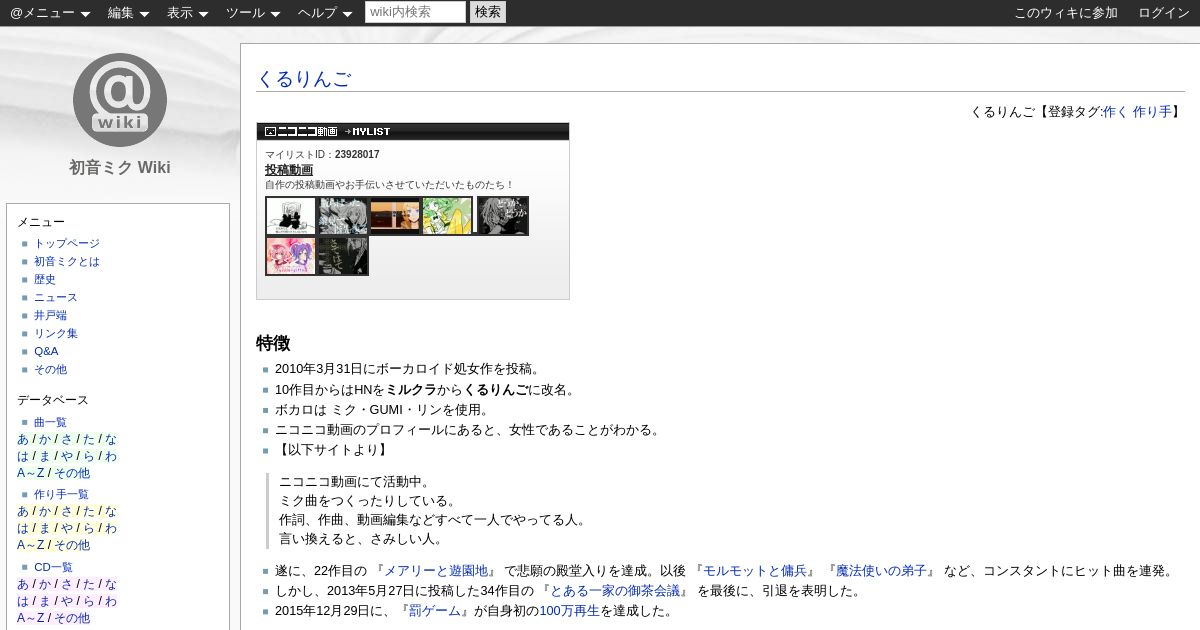Viewport: 1200px width, 630px height.
Task: Select その他 index under CD一覧
Action: pos(71,618)
